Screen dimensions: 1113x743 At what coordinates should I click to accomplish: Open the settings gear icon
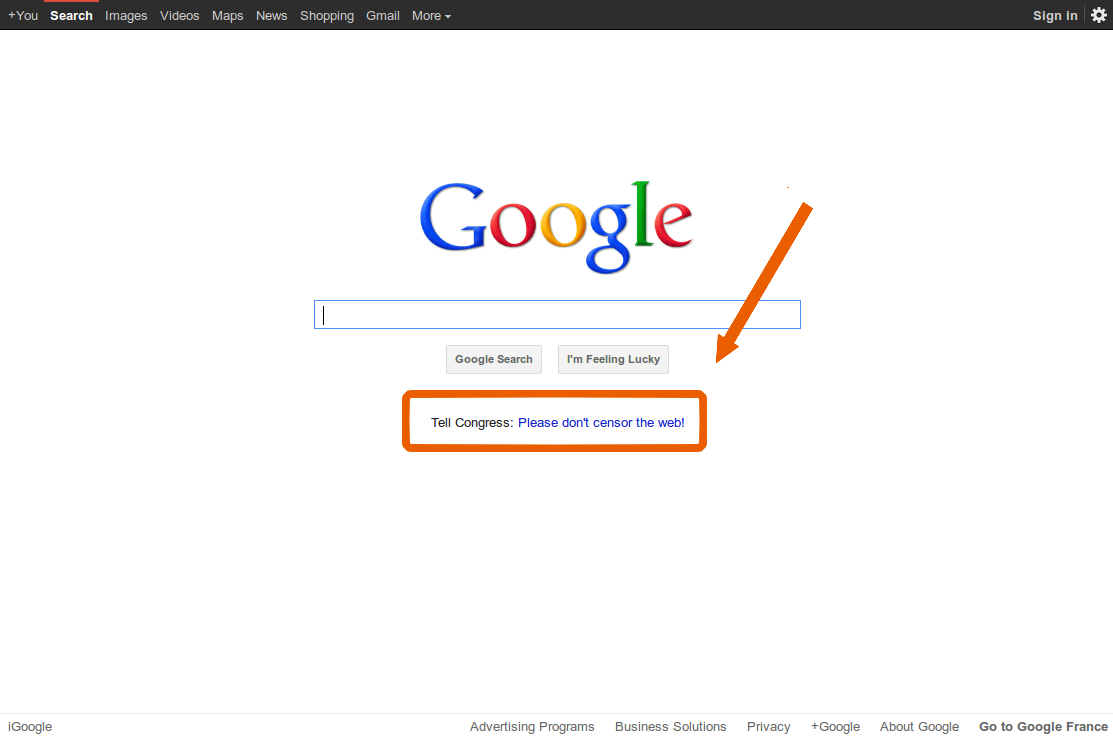point(1099,16)
